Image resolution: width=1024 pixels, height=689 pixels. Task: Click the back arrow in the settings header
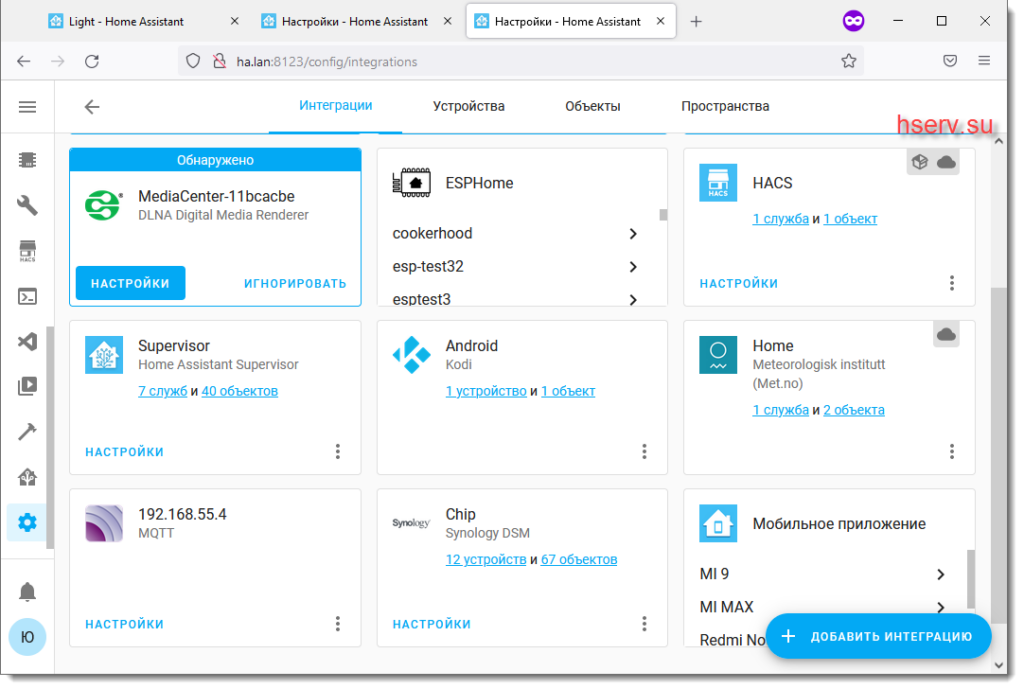pos(92,107)
